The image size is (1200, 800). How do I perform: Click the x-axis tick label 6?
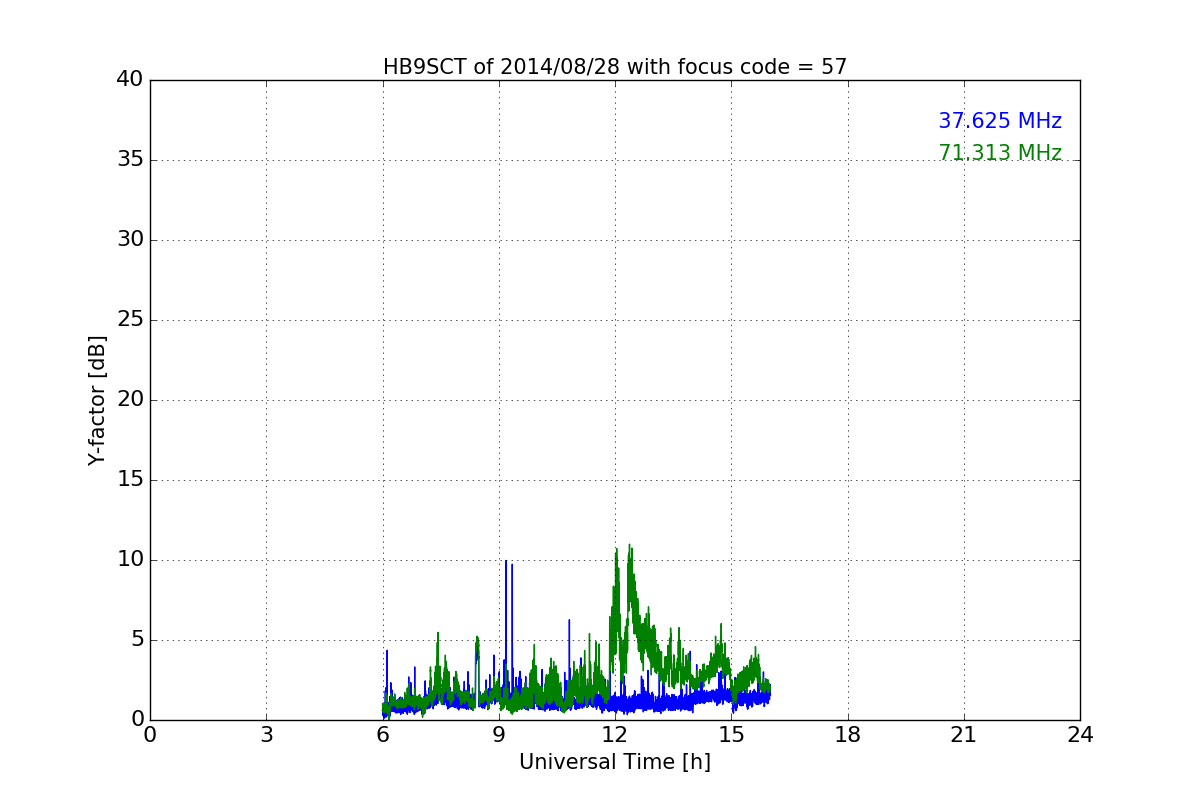click(x=383, y=735)
